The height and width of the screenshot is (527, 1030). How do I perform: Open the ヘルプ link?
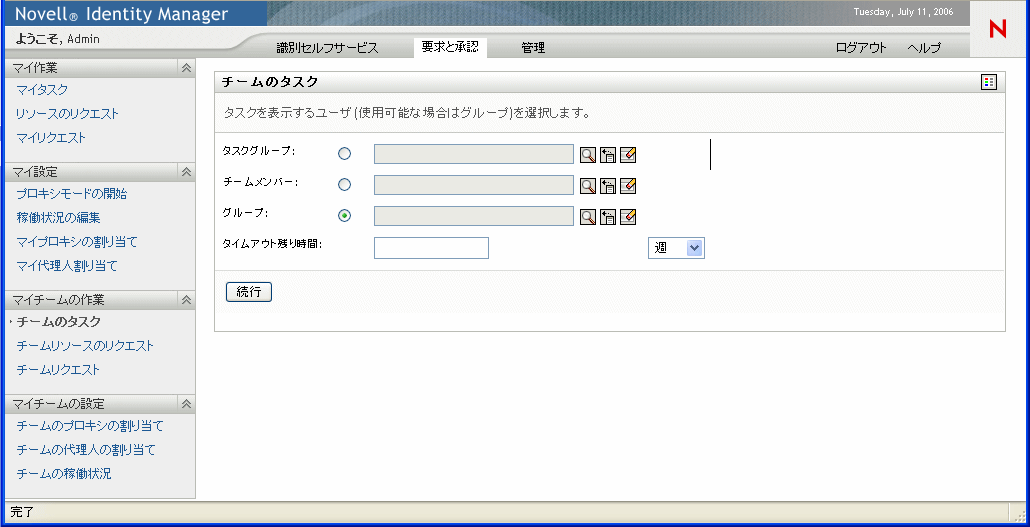click(x=924, y=48)
